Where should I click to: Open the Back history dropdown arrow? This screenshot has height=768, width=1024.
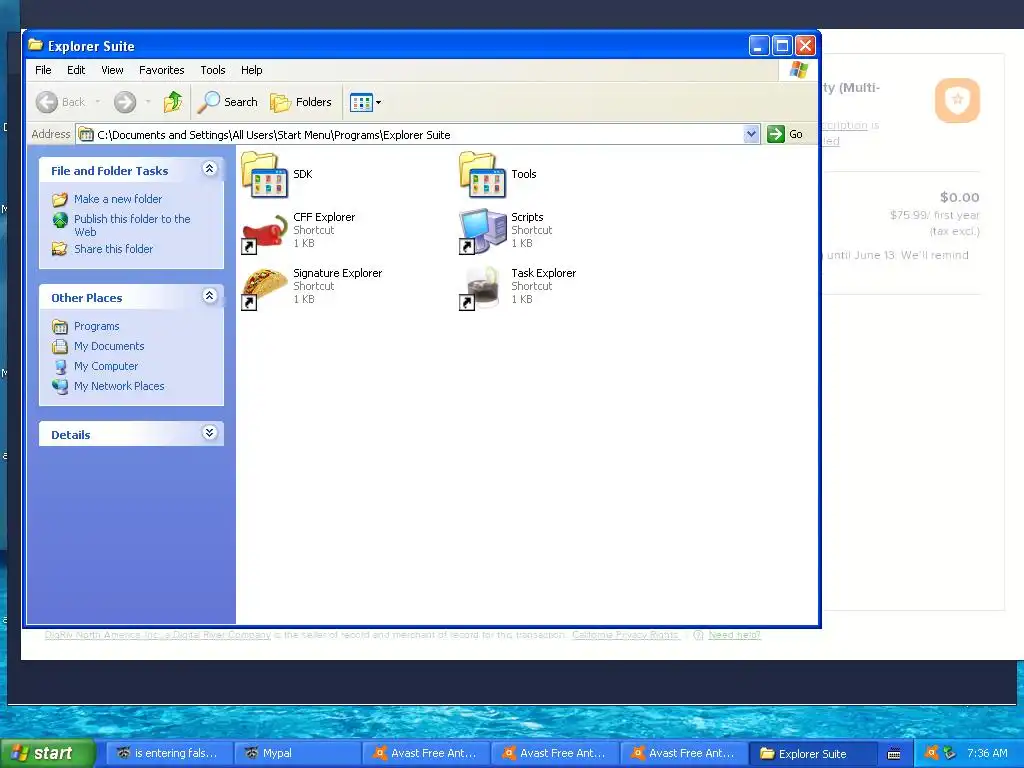tap(98, 102)
